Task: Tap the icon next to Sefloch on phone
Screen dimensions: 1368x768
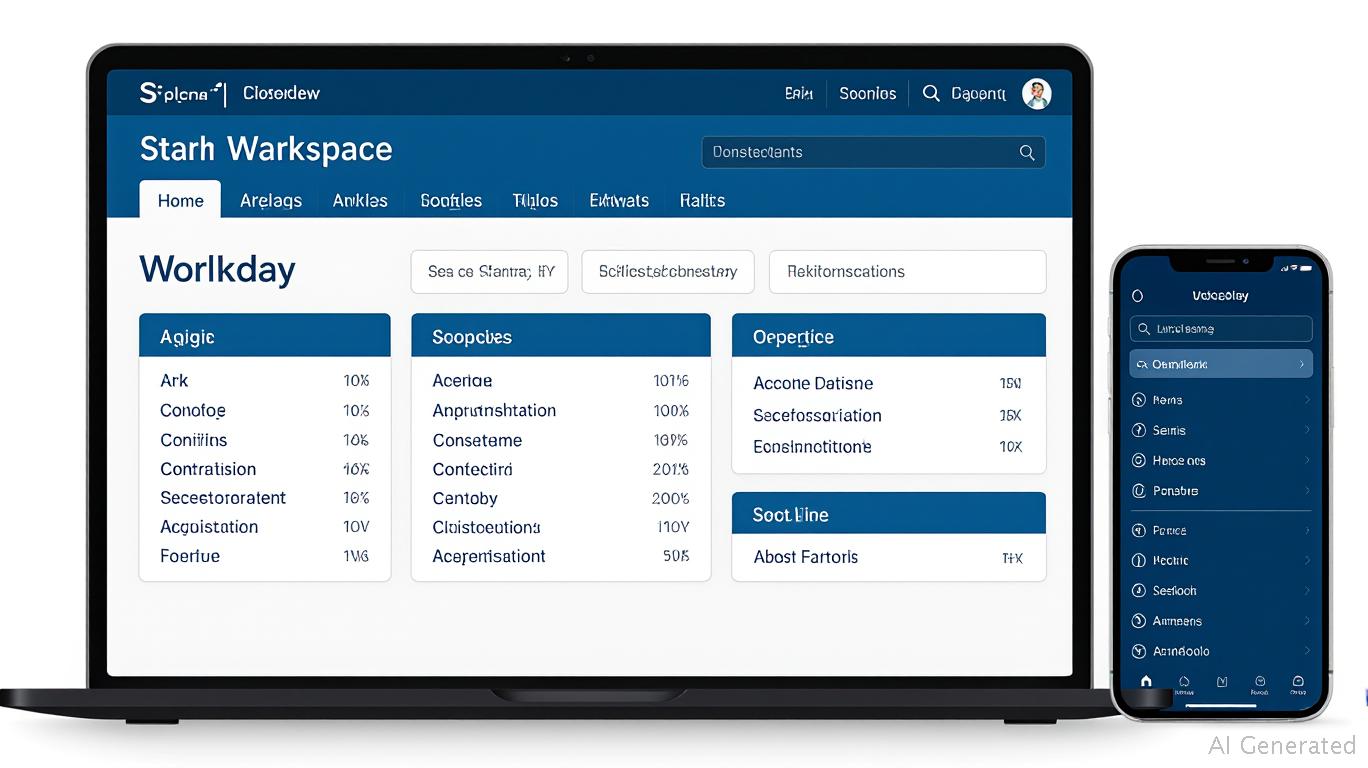Action: click(x=1138, y=591)
